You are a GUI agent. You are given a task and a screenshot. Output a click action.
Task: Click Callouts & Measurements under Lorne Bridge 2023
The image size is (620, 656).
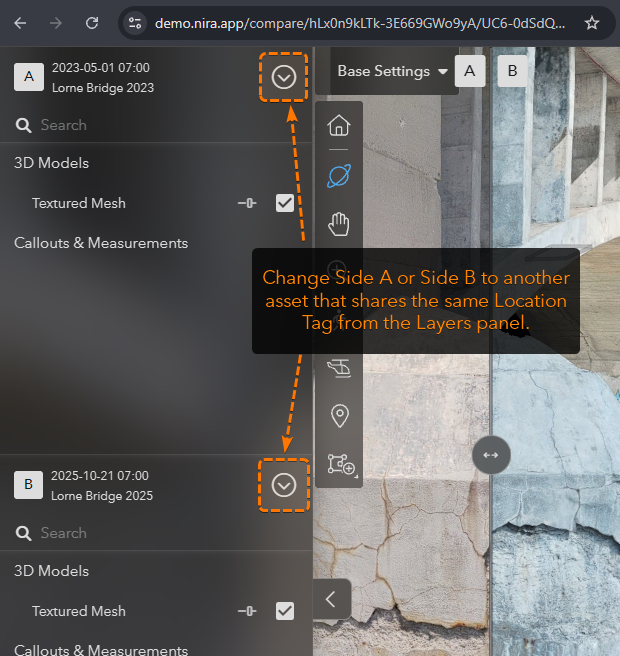pyautogui.click(x=101, y=243)
